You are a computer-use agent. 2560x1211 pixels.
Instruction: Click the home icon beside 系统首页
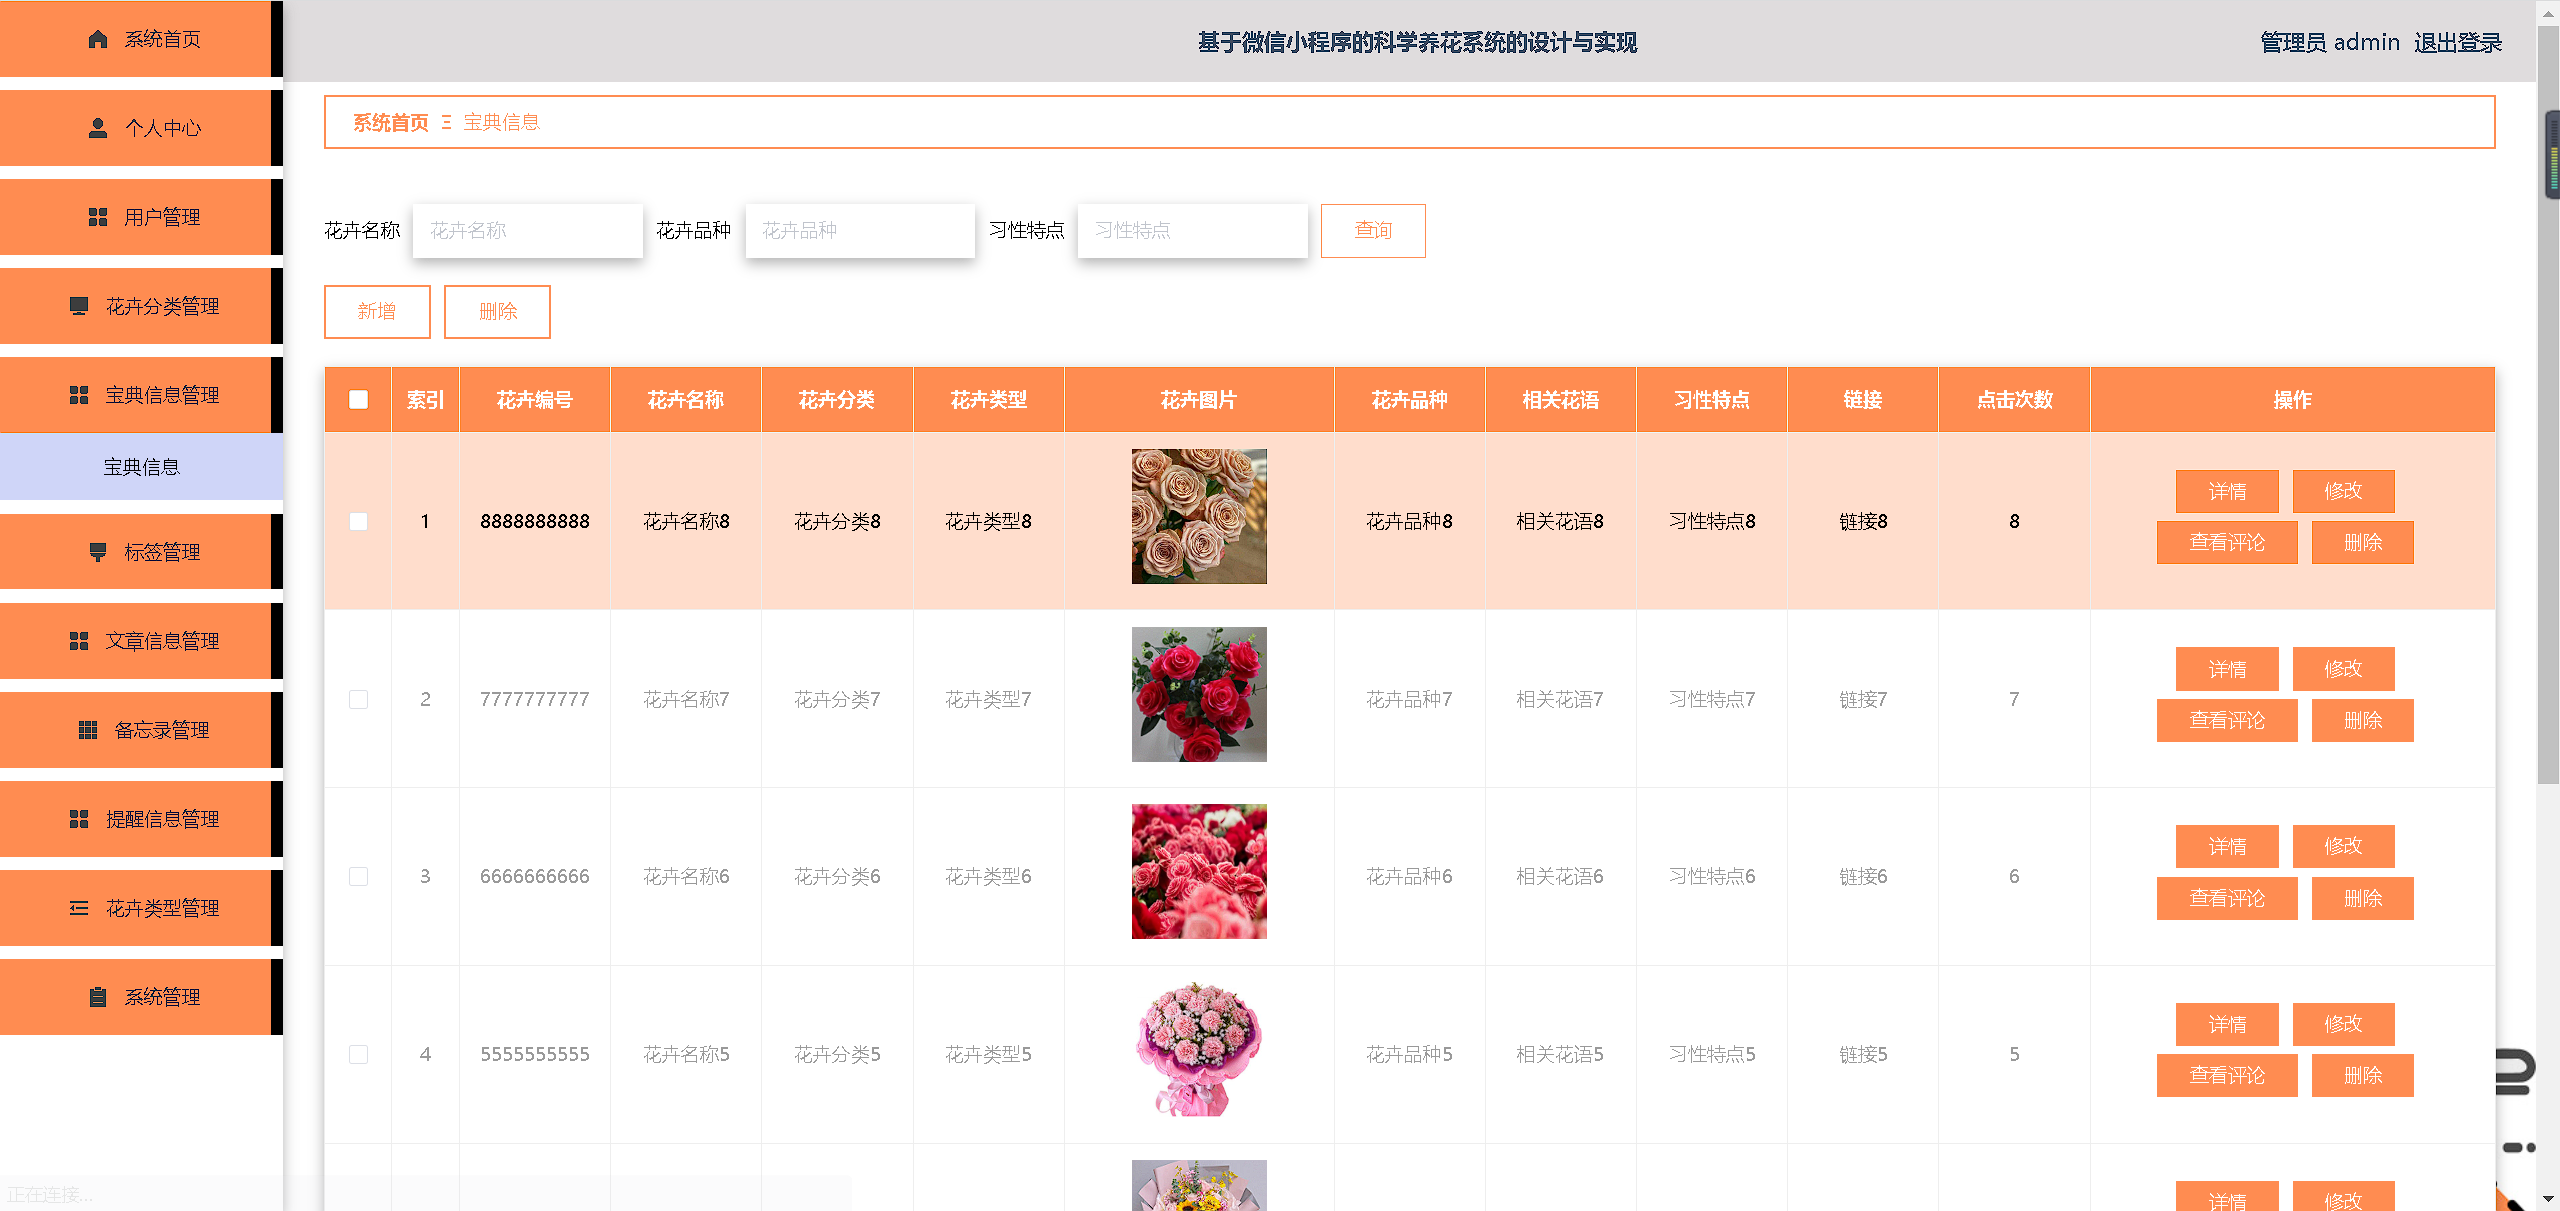tap(98, 39)
